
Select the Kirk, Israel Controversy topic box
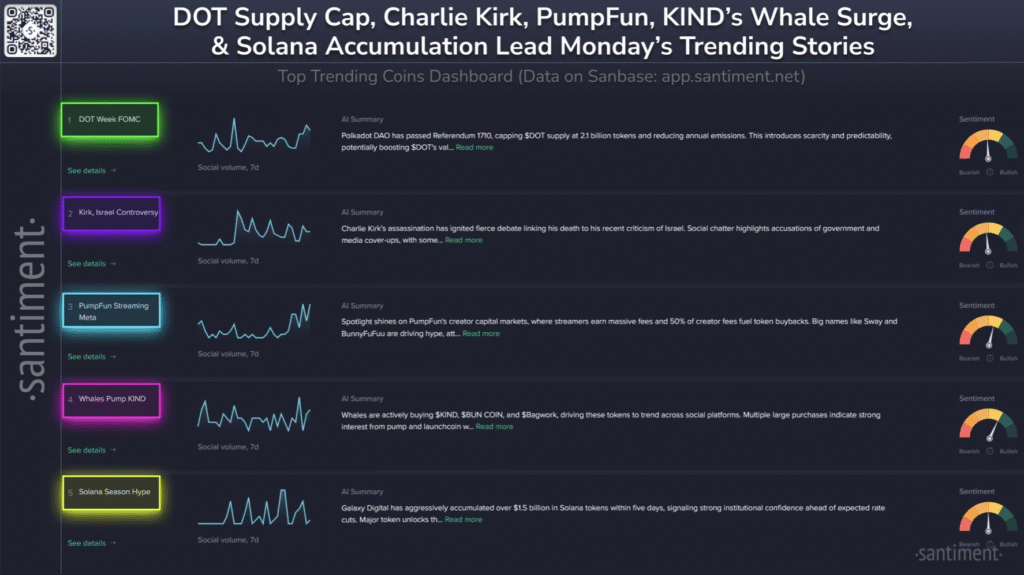(x=111, y=213)
